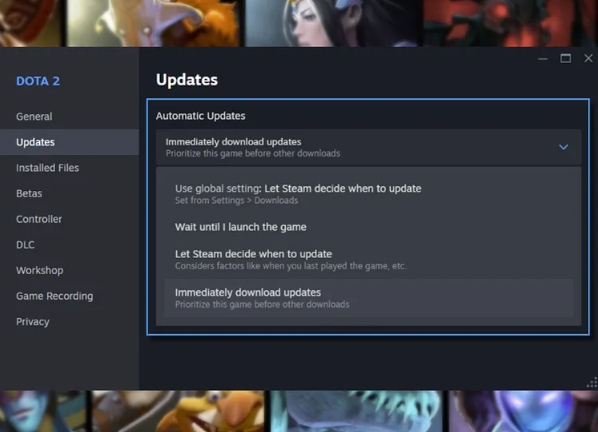
Task: Click the DOTA 2 title link
Action: (38, 81)
